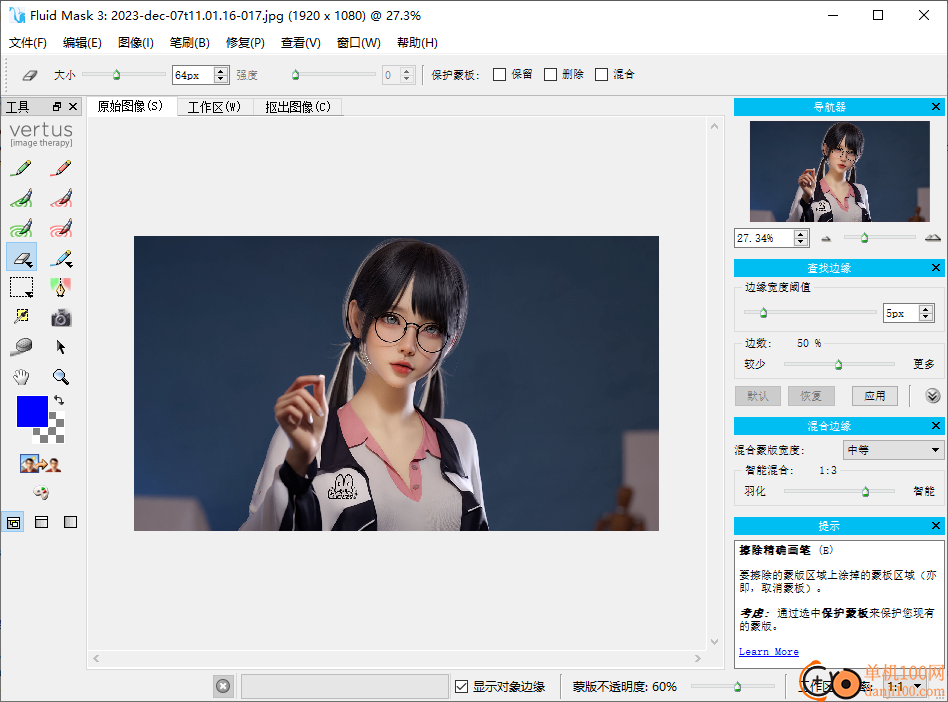Select the red Delete local brush tool
This screenshot has width=948, height=702.
pyautogui.click(x=61, y=198)
